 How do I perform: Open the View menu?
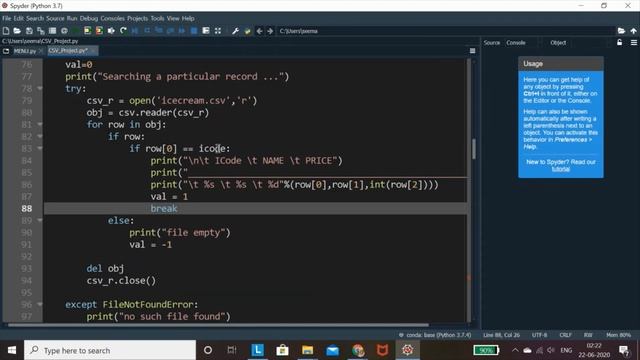[x=173, y=18]
